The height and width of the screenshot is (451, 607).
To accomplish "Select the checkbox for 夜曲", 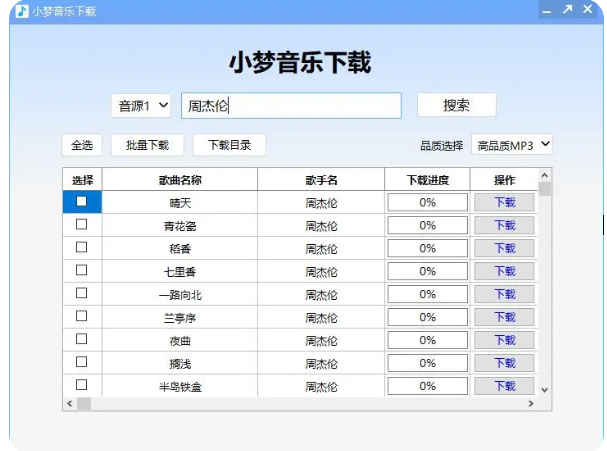I will point(82,339).
